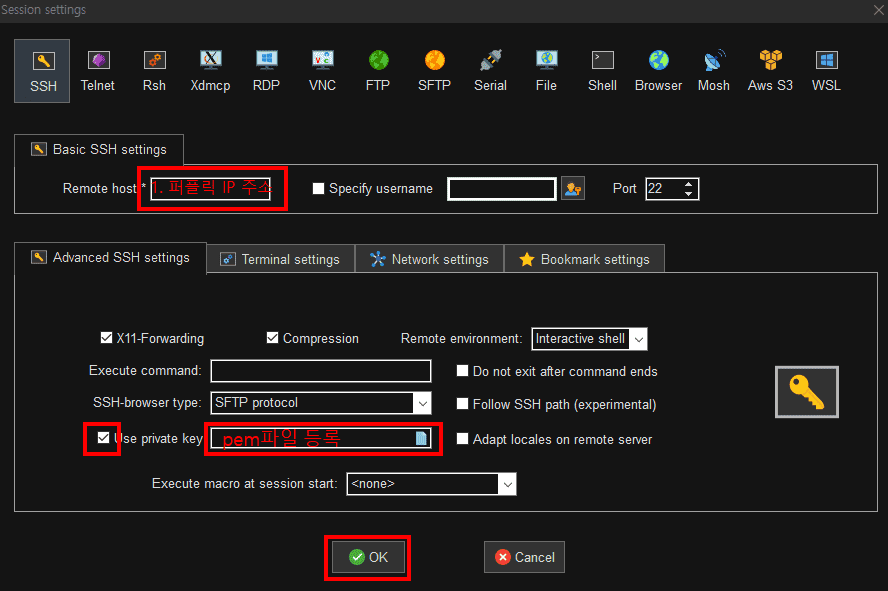Enable Adapt locales on remote server

click(462, 439)
